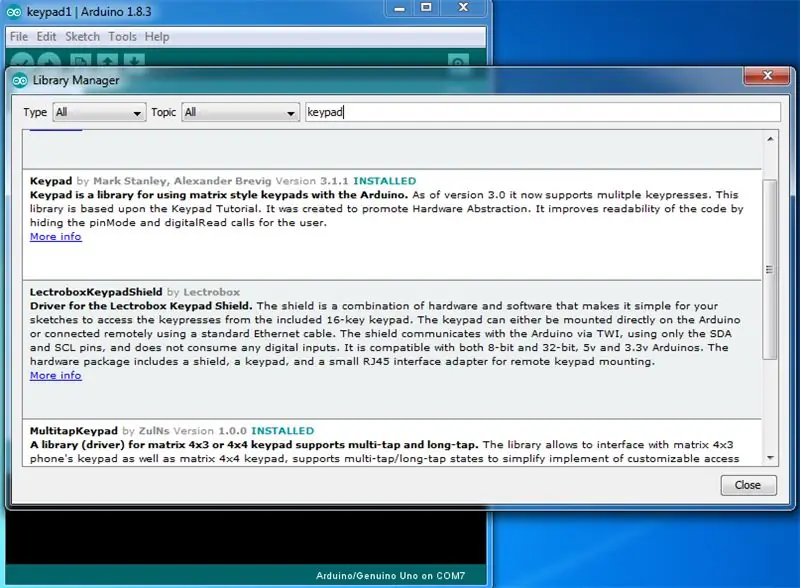Maximize the keypad1 Arduino window
Image resolution: width=800 pixels, height=588 pixels.
pos(426,8)
